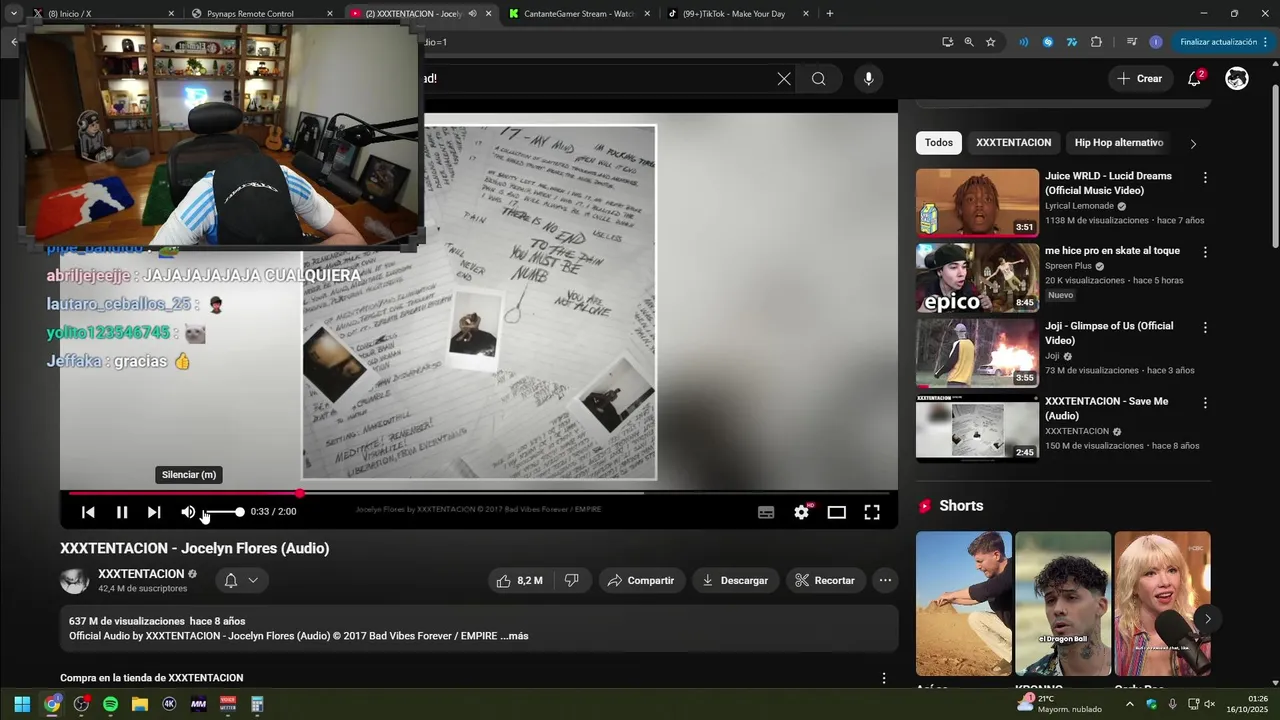Open the tab search dropdown
1280x720 pixels.
pyautogui.click(x=13, y=14)
